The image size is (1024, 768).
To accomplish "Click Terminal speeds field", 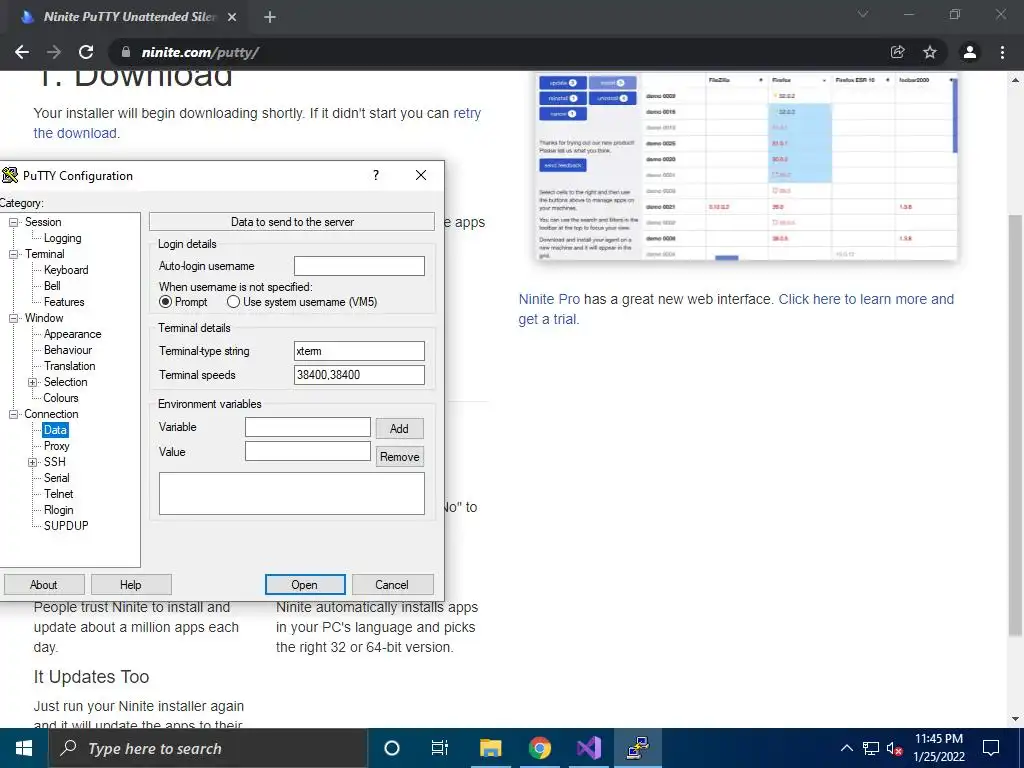I will click(x=359, y=375).
